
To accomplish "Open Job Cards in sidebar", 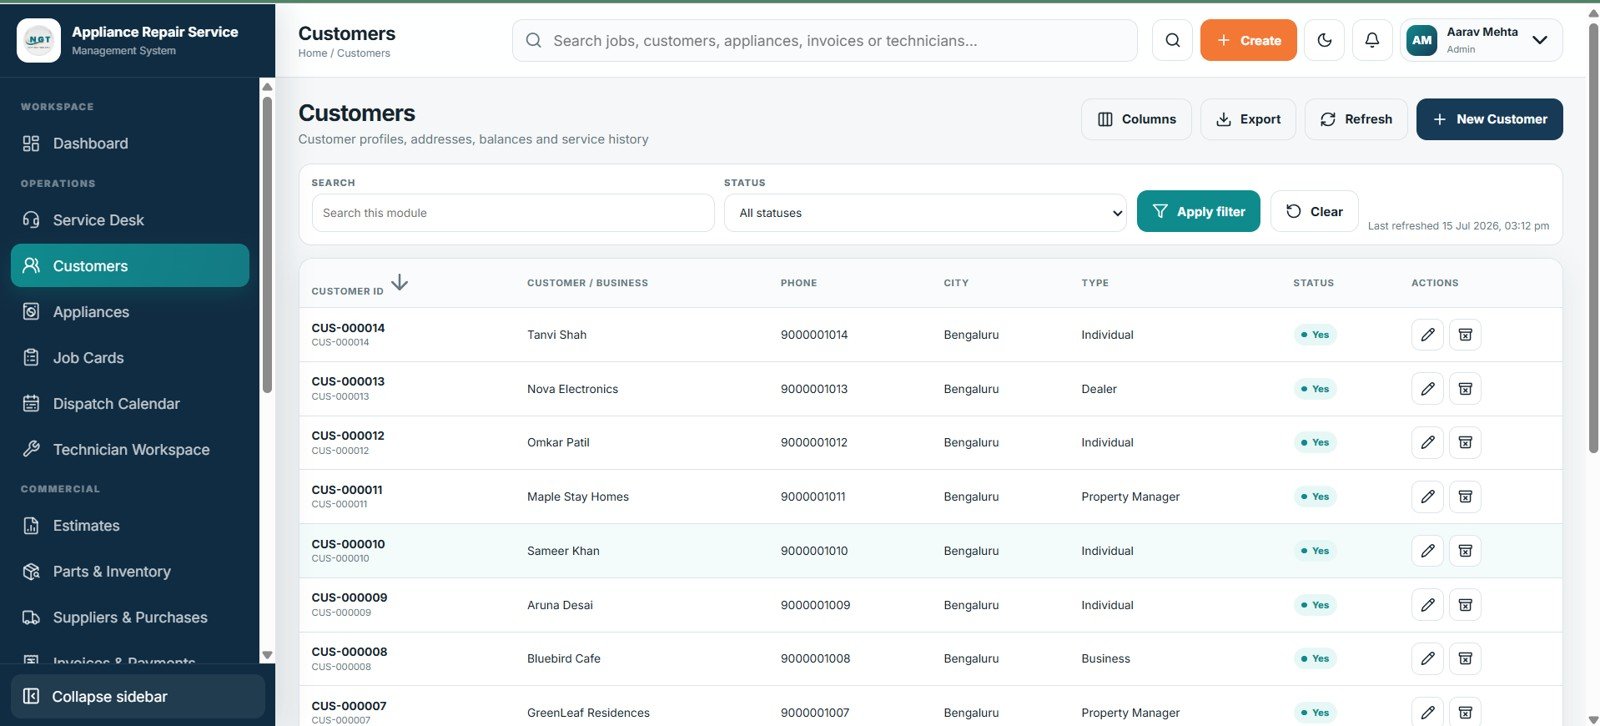I will point(130,358).
